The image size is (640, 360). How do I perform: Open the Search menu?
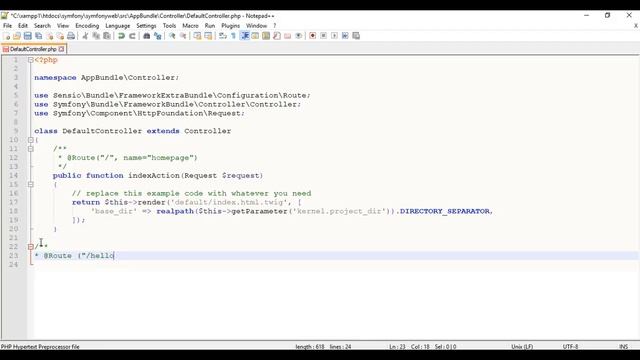click(x=42, y=26)
